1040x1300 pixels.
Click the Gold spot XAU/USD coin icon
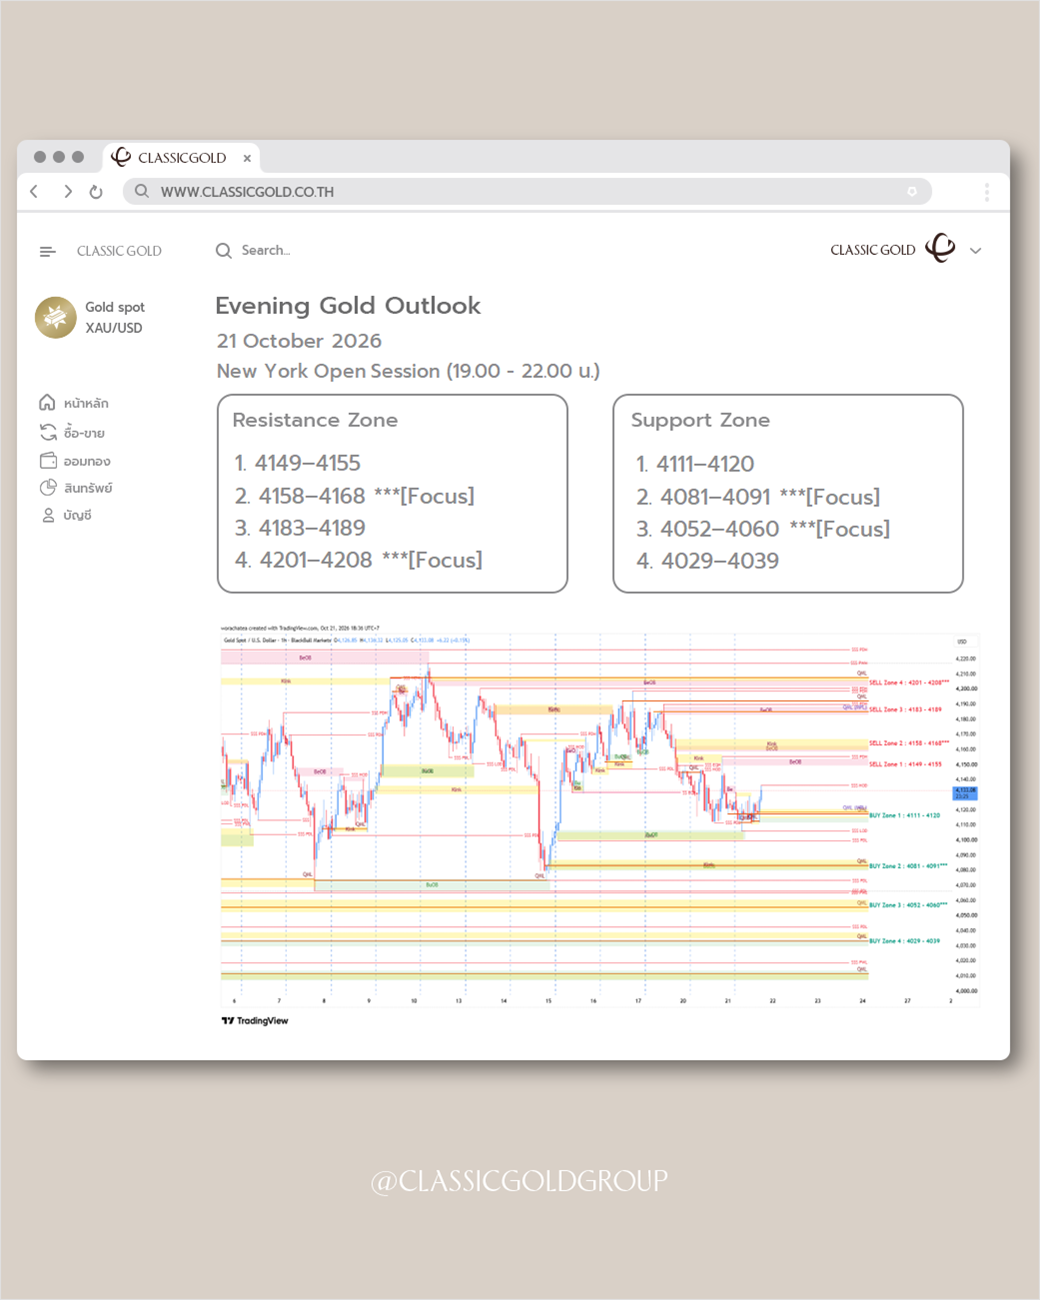tap(56, 317)
